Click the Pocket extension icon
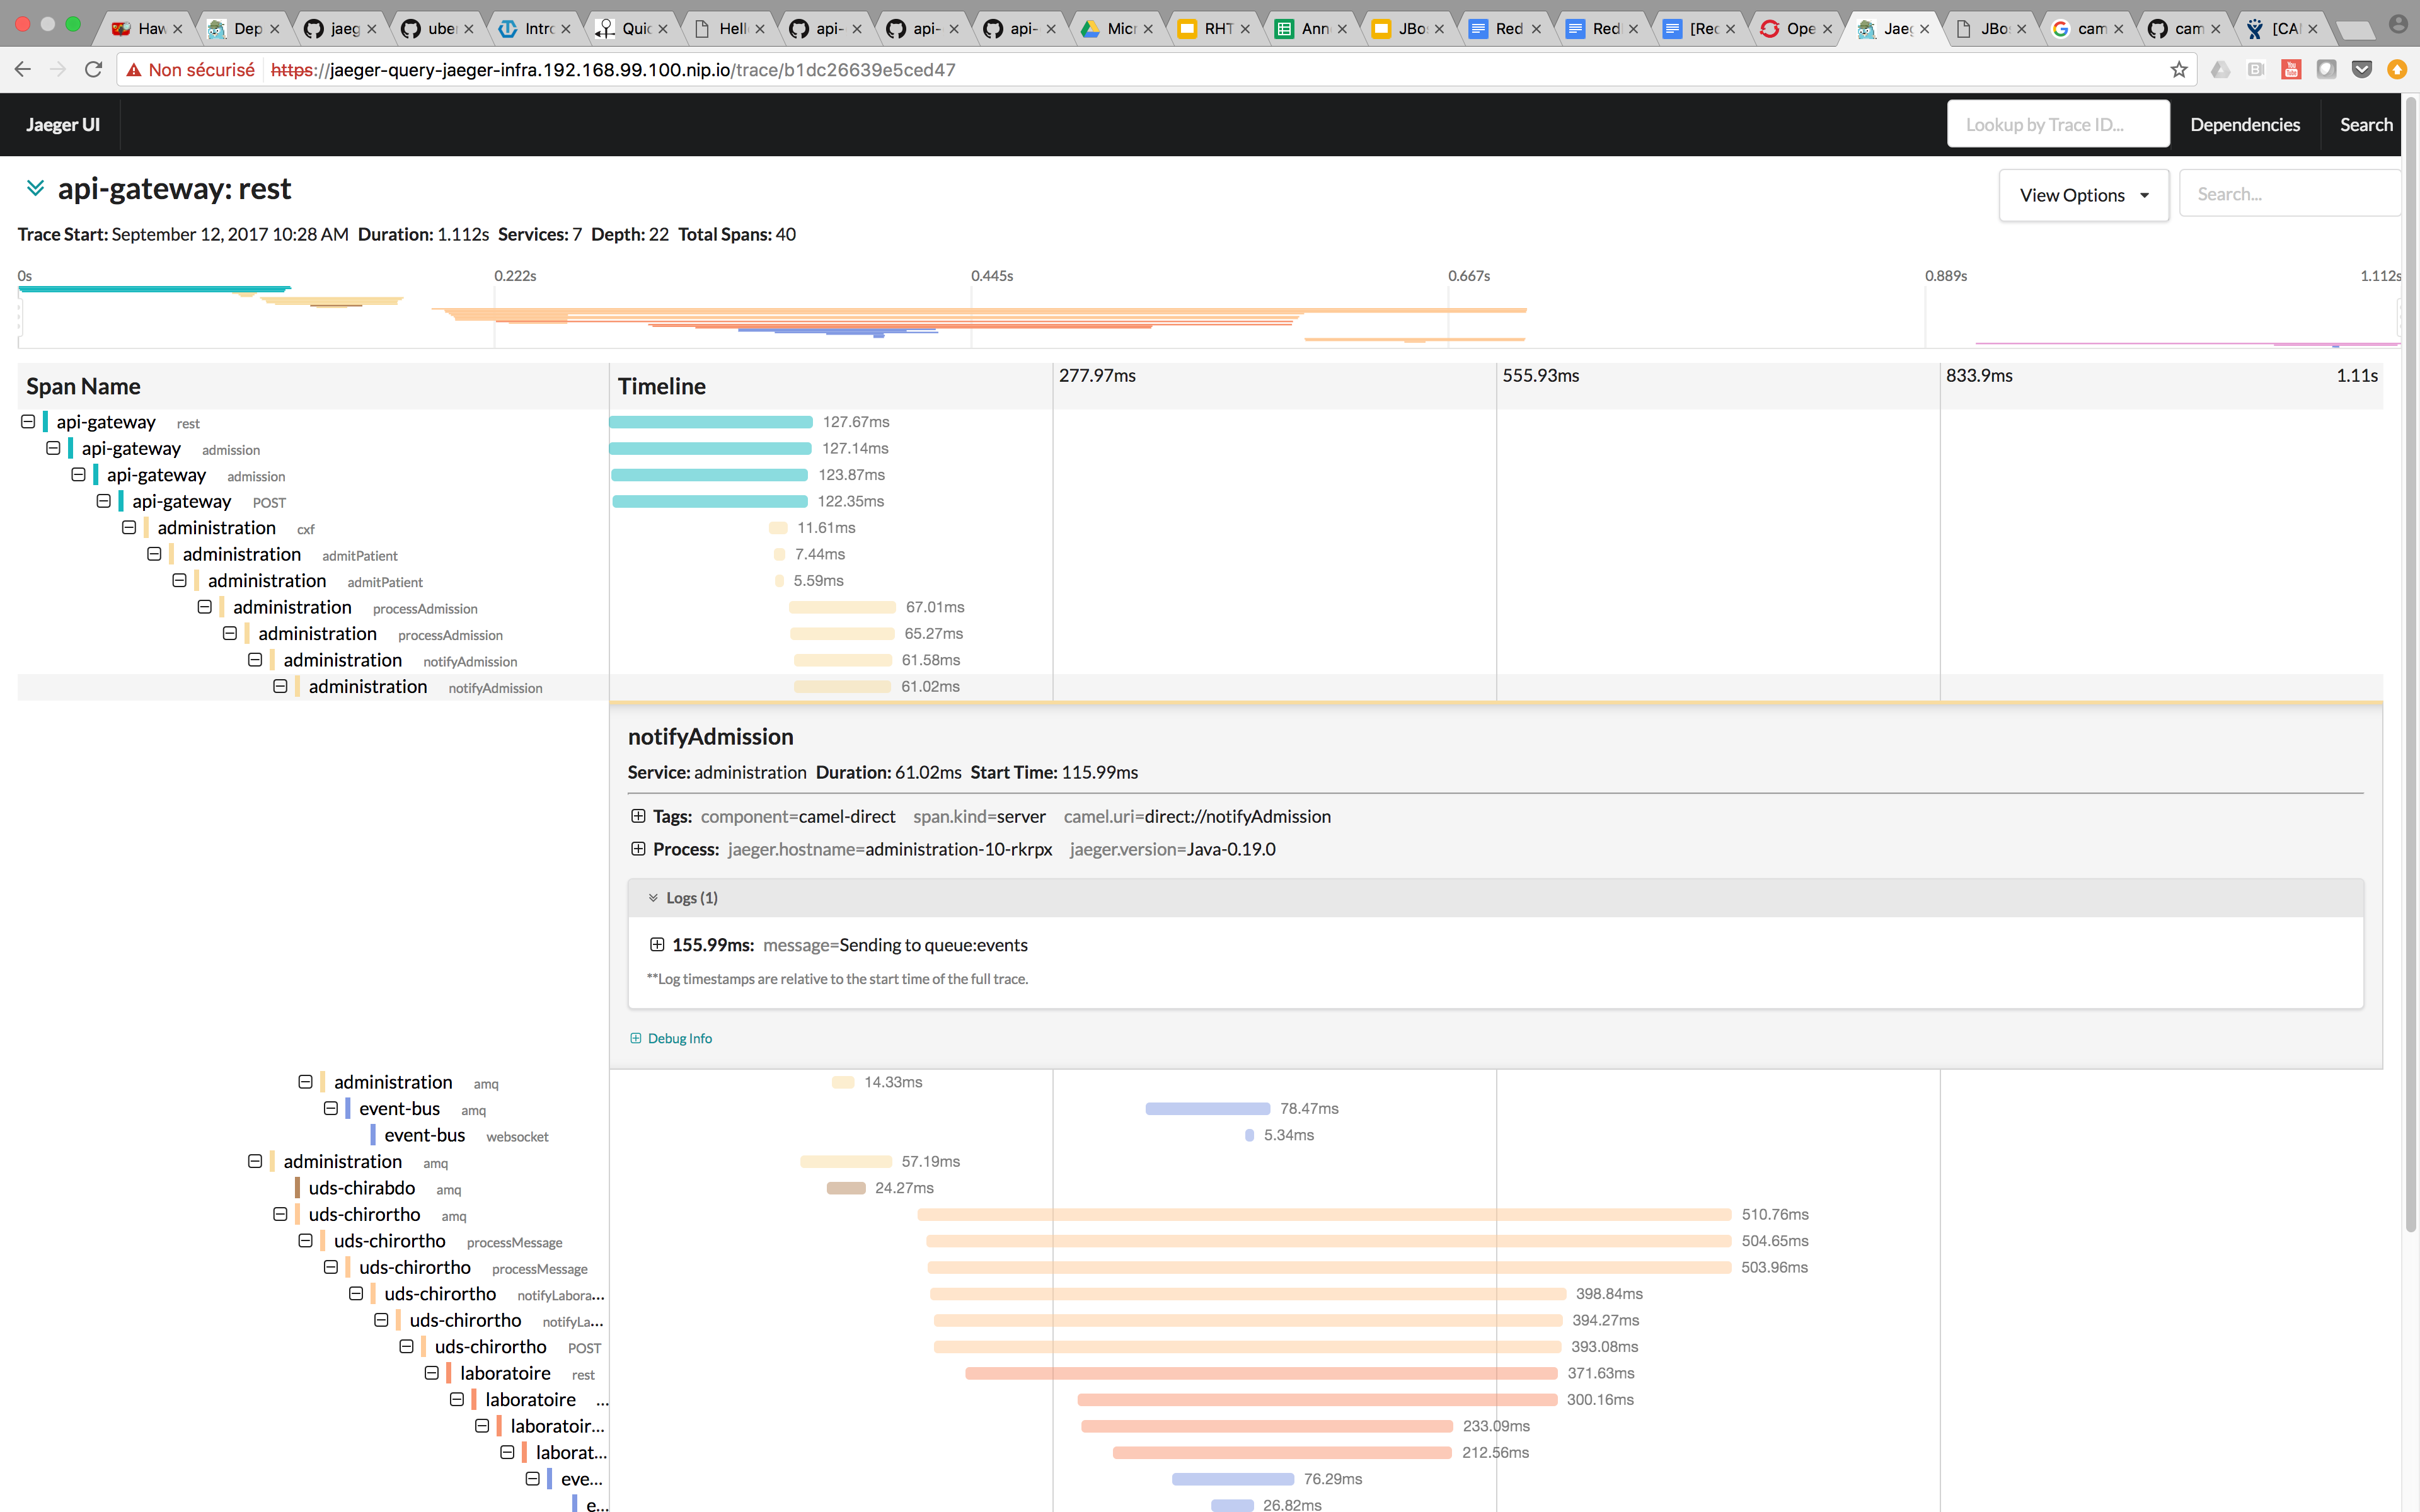Image resolution: width=2420 pixels, height=1512 pixels. click(x=2361, y=69)
